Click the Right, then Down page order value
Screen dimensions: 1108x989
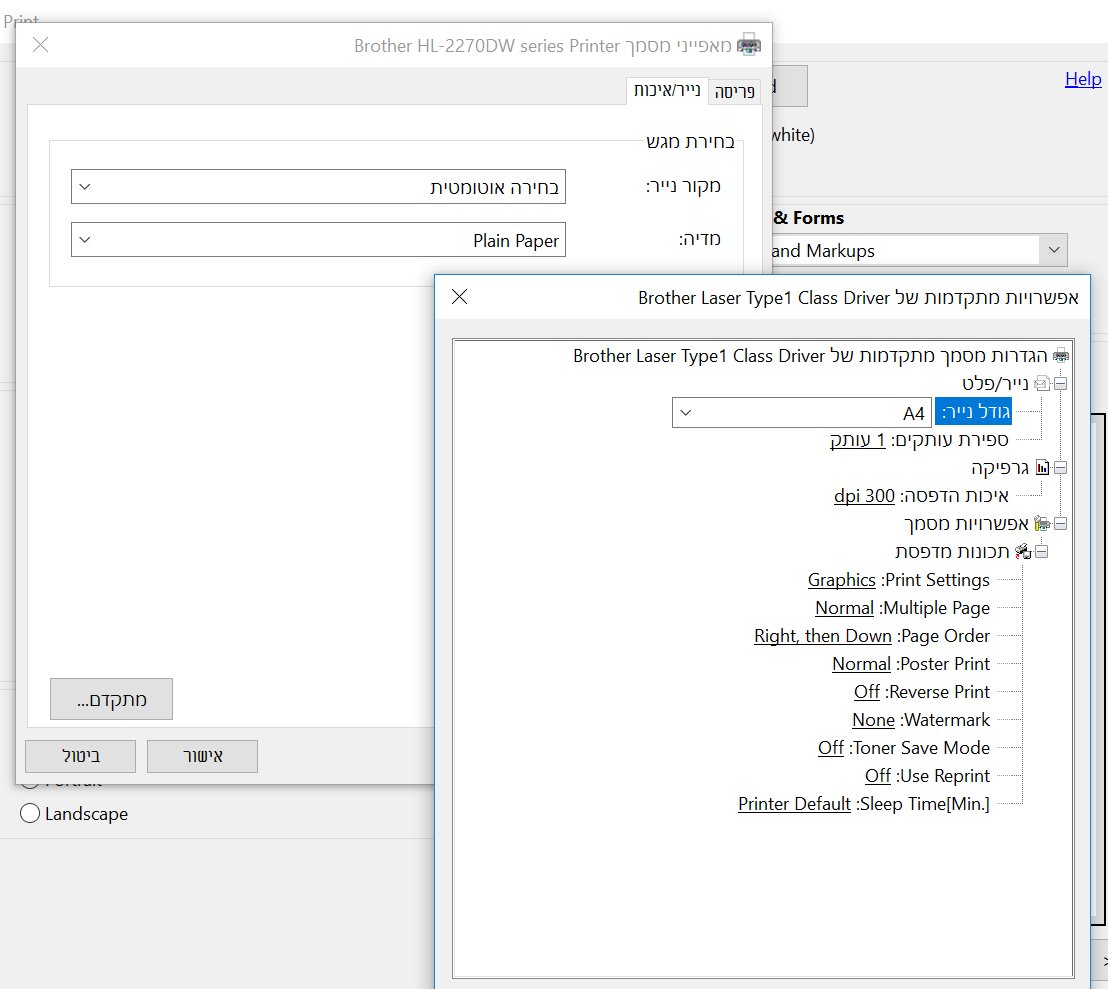pos(823,636)
